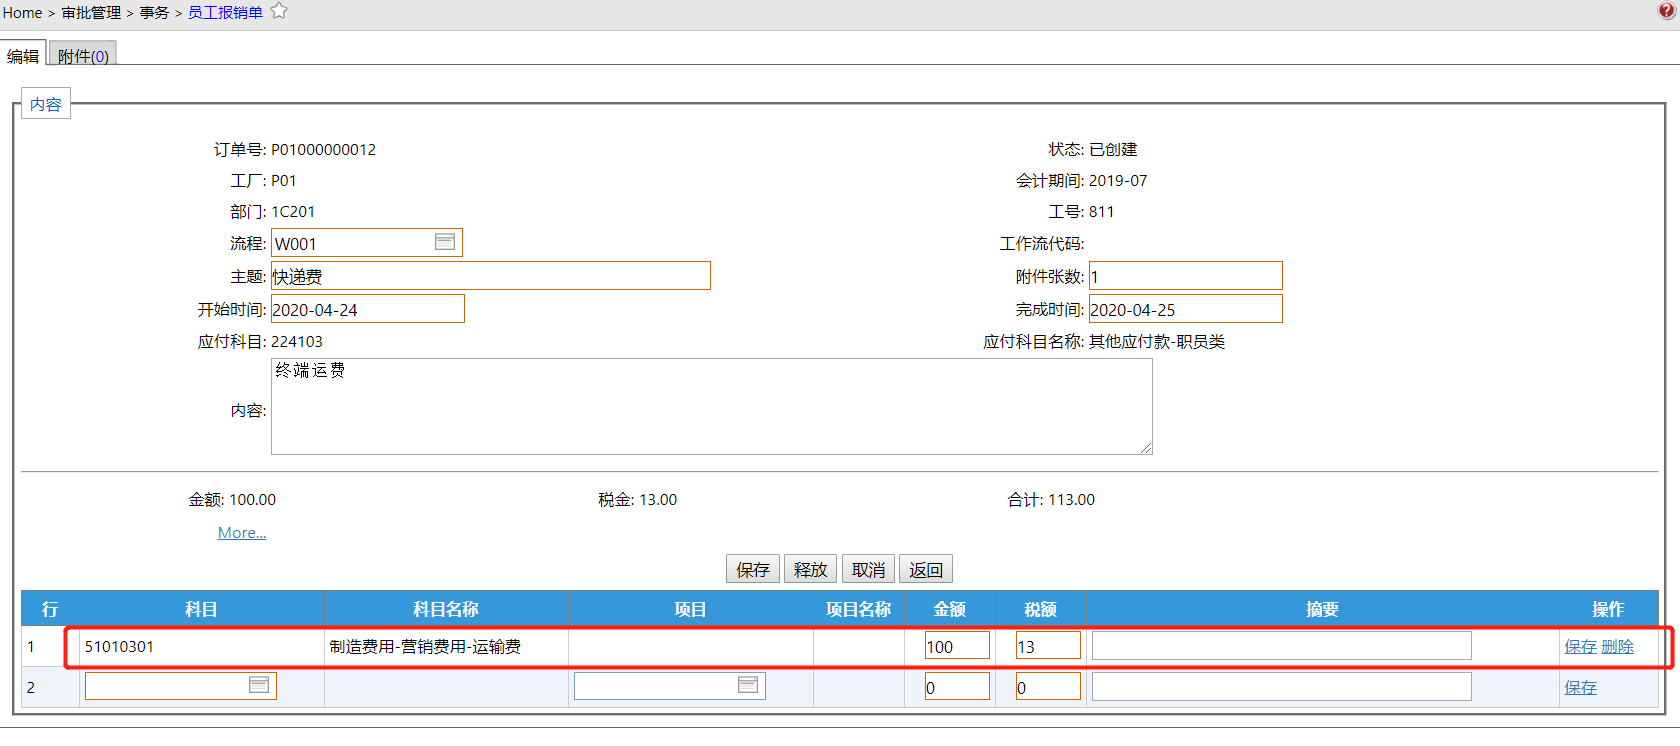The height and width of the screenshot is (746, 1680).
Task: Click the 应付科目 value 224103
Action: tap(297, 342)
